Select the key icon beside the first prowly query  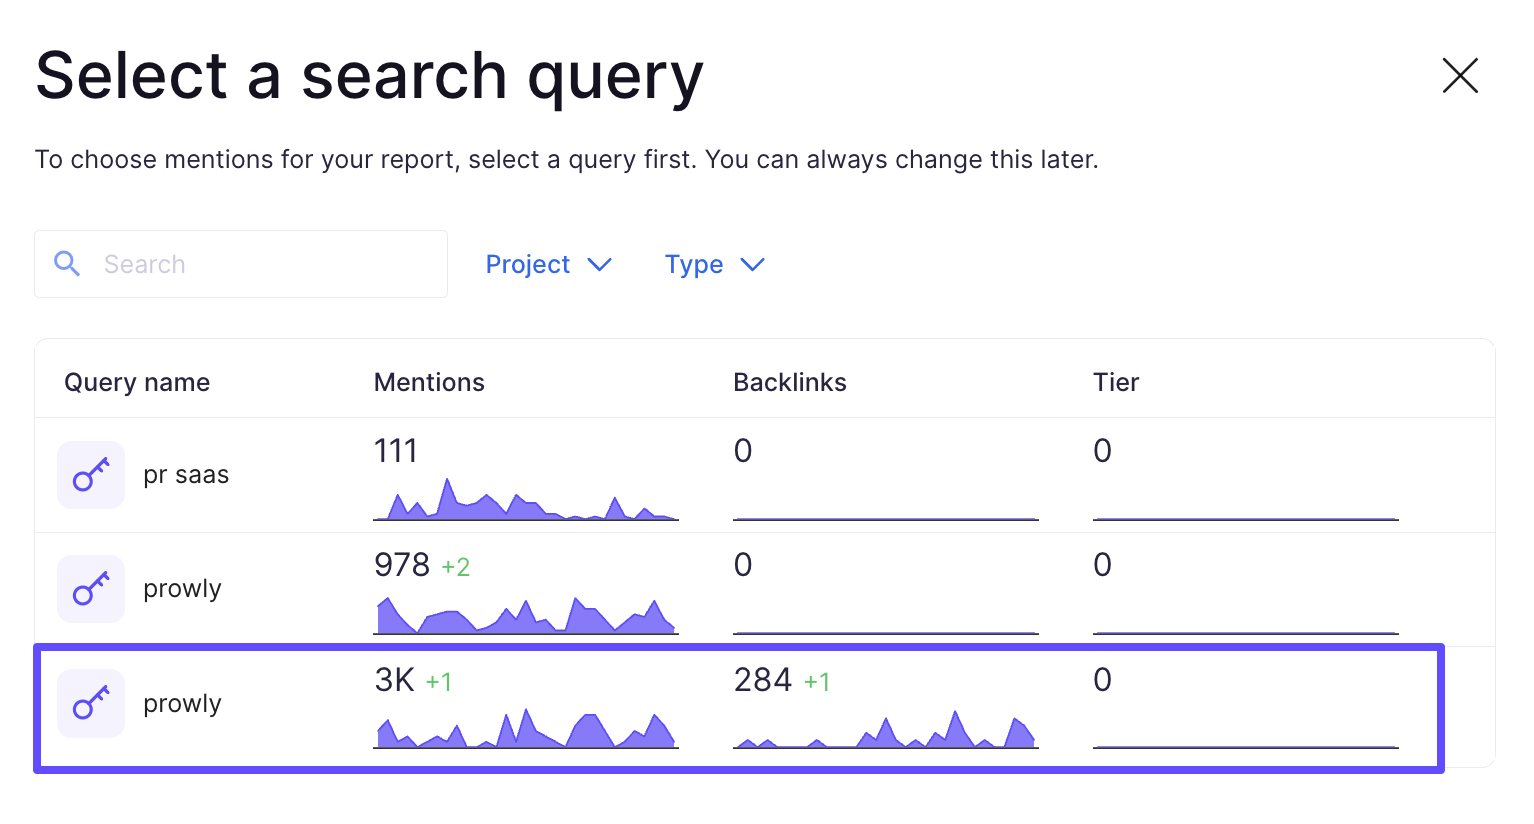click(x=90, y=589)
